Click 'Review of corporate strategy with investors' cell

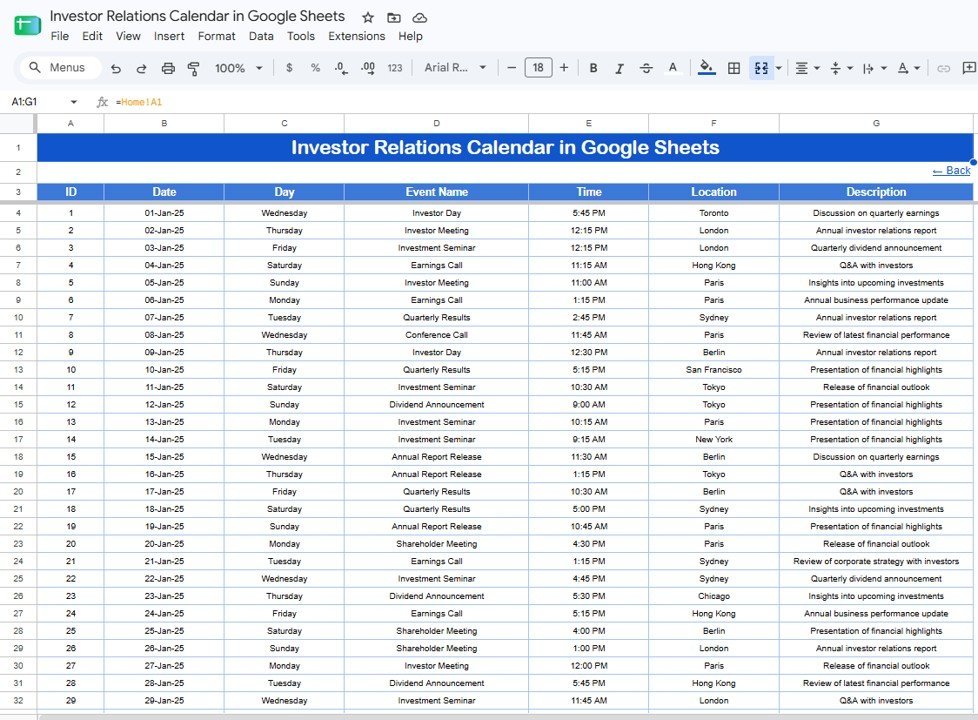pos(876,562)
